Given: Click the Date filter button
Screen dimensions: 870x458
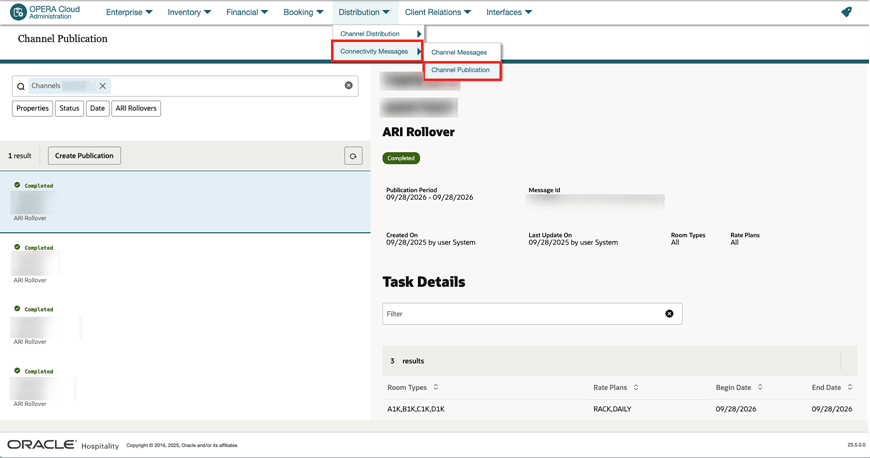Looking at the screenshot, I should 97,108.
